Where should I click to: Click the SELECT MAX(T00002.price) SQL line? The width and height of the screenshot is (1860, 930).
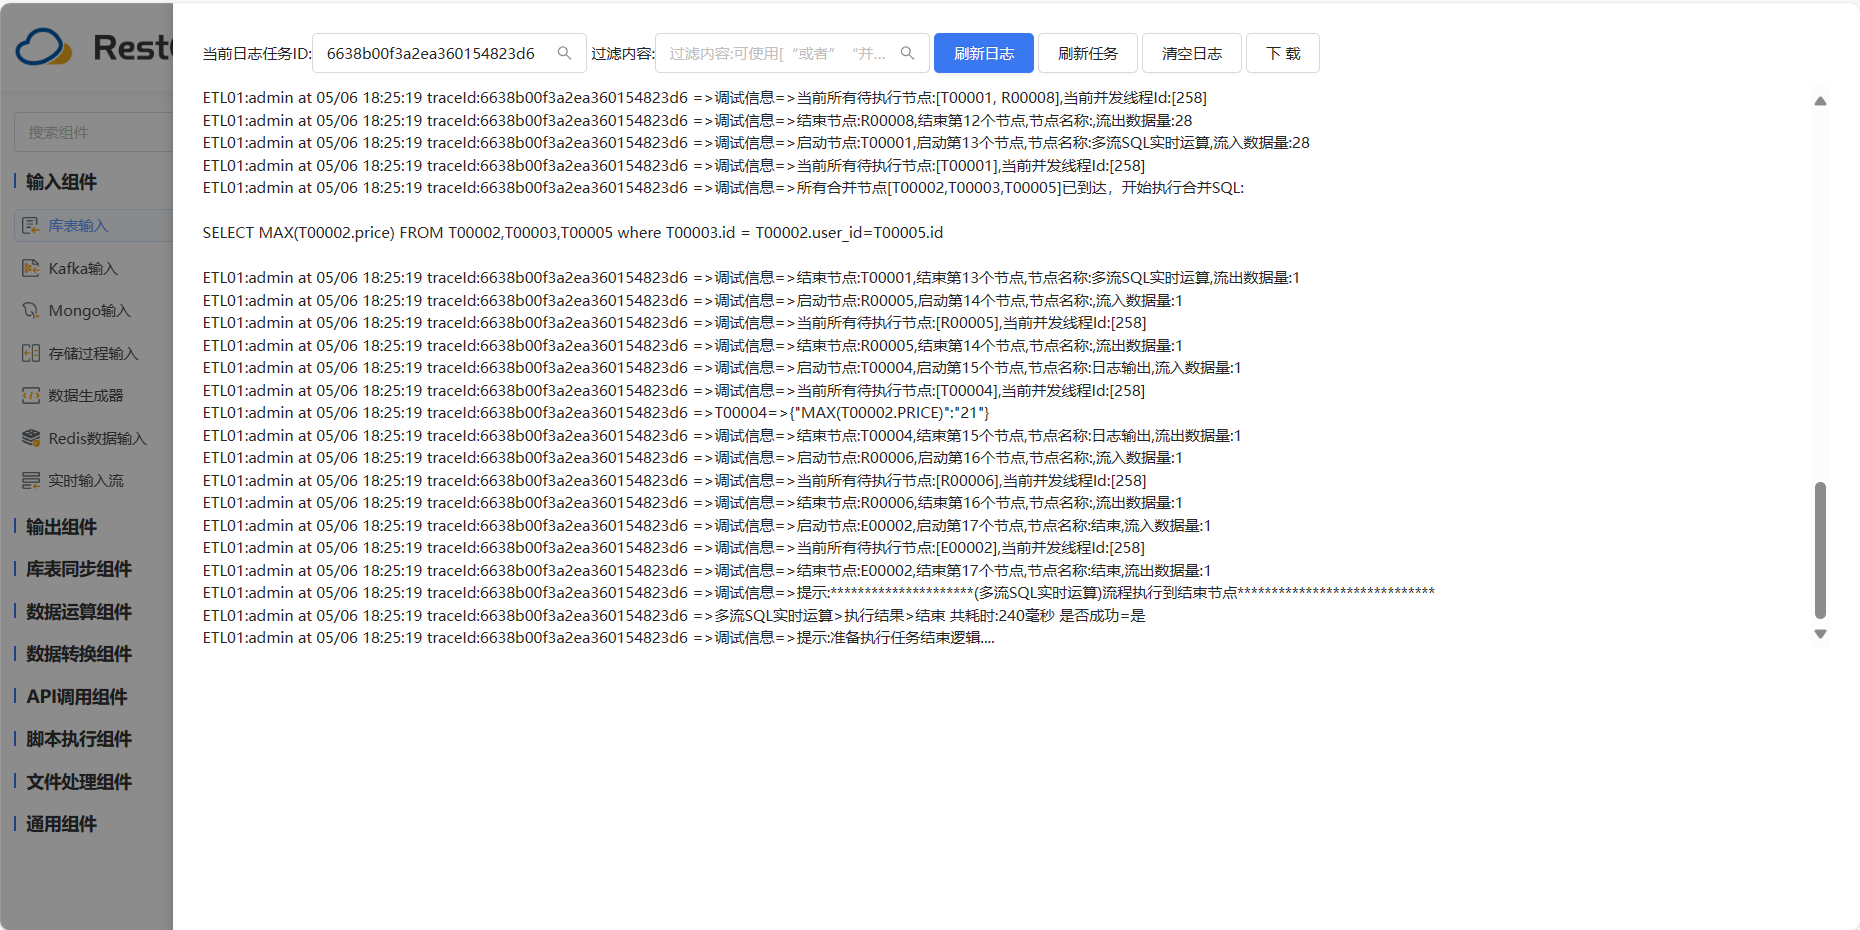(573, 232)
